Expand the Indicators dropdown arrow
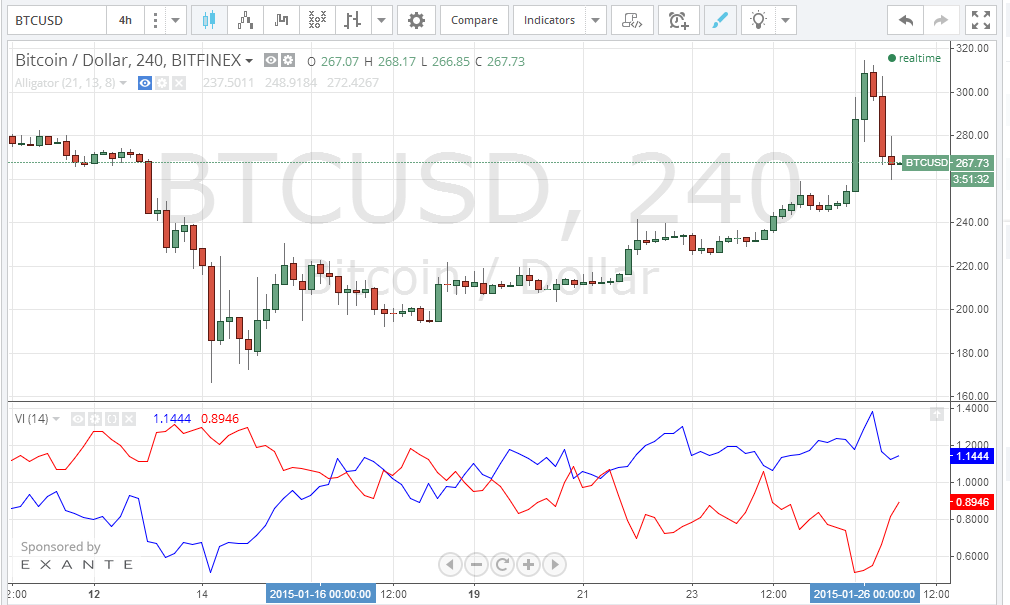Viewport: 1010px width, 605px height. click(x=595, y=21)
